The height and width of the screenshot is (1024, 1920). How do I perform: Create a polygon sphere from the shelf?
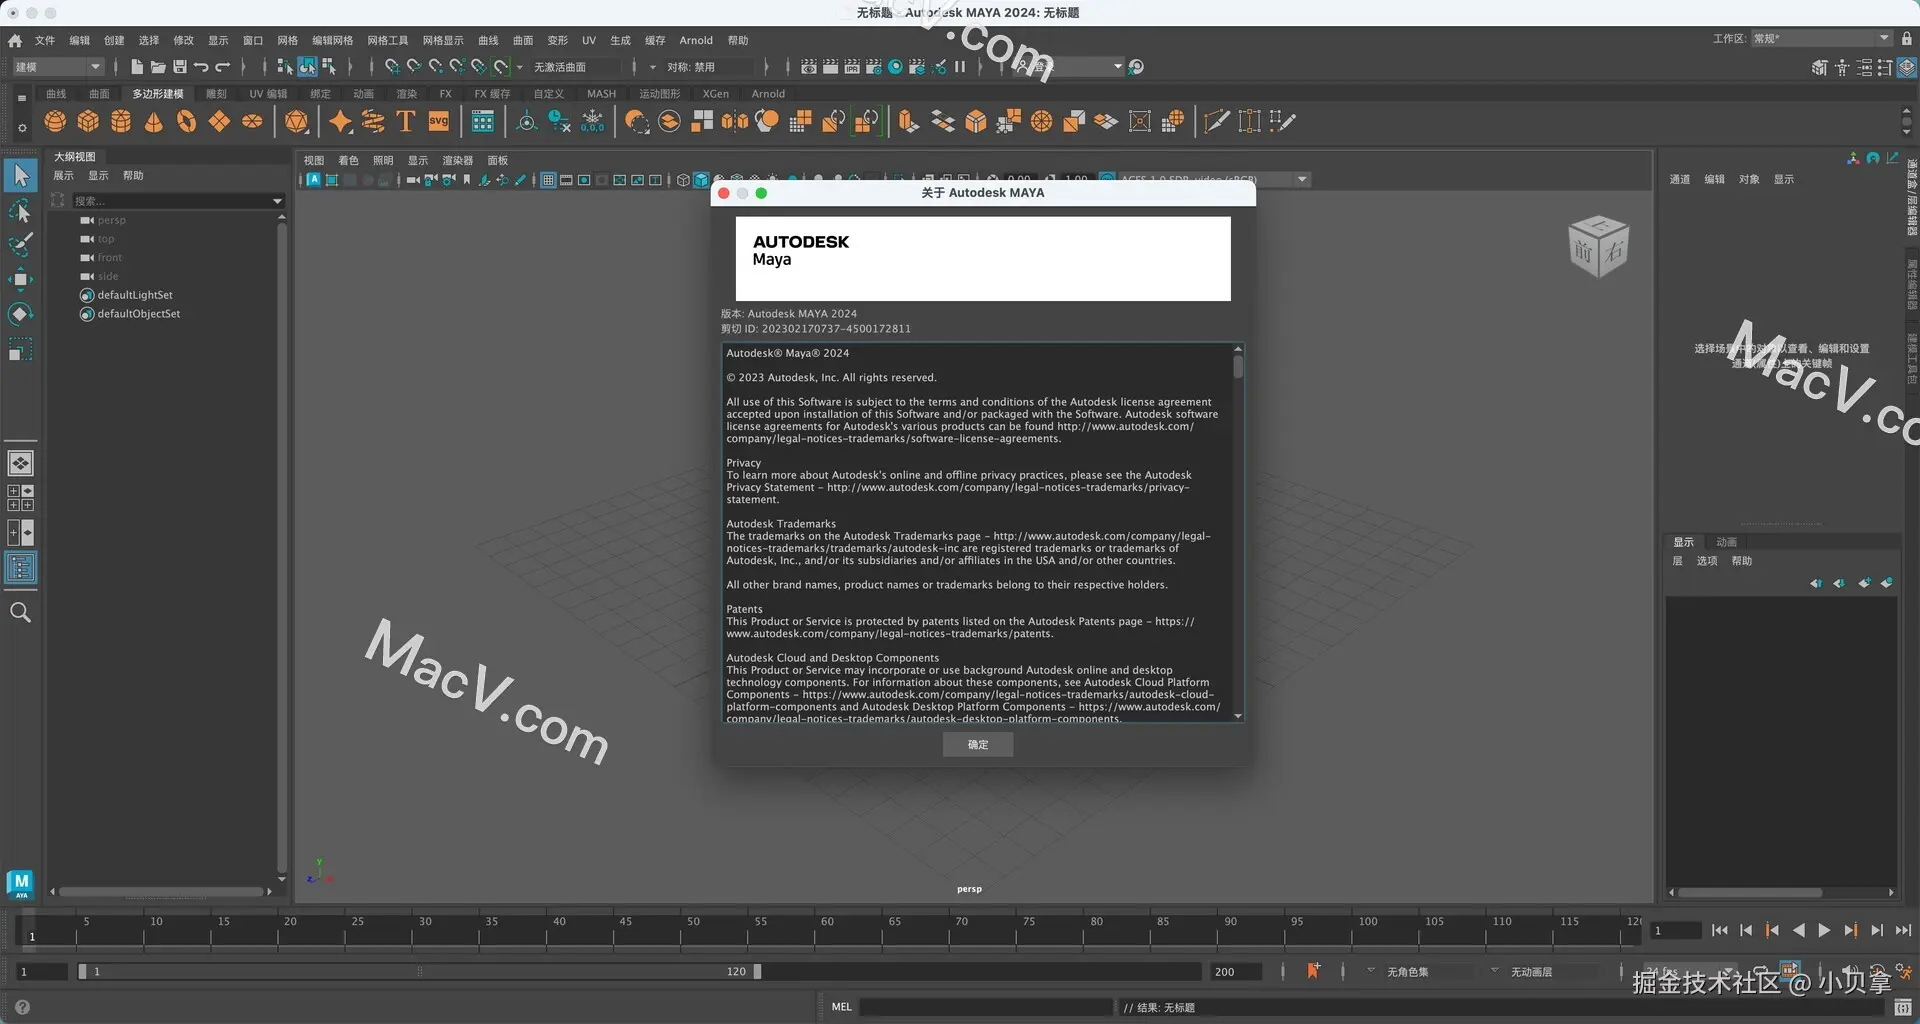click(x=55, y=122)
